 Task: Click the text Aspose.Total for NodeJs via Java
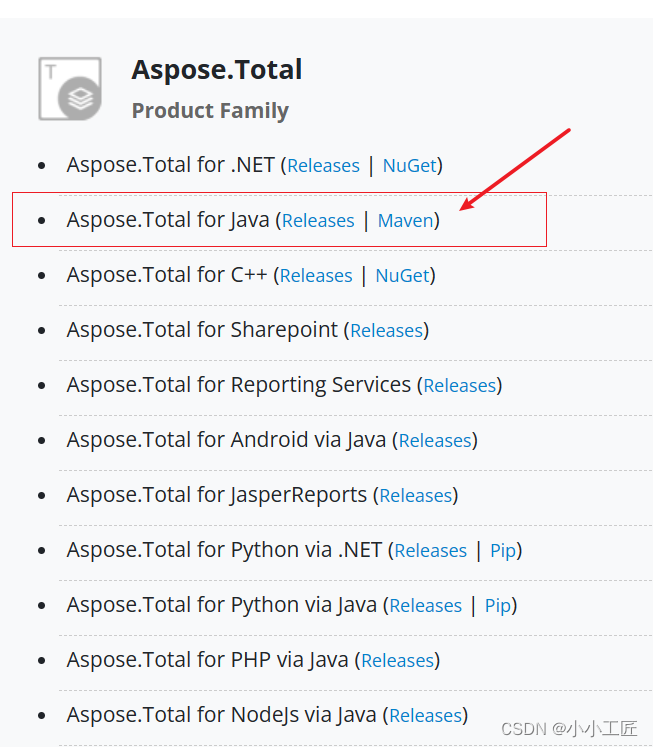[x=221, y=715]
